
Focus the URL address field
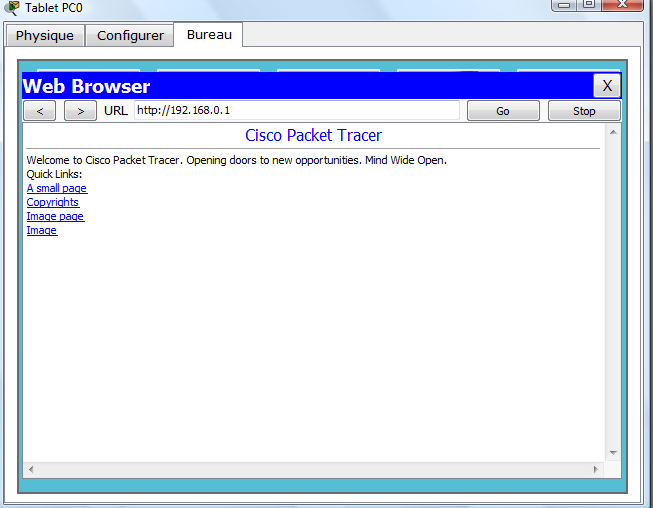pos(297,111)
